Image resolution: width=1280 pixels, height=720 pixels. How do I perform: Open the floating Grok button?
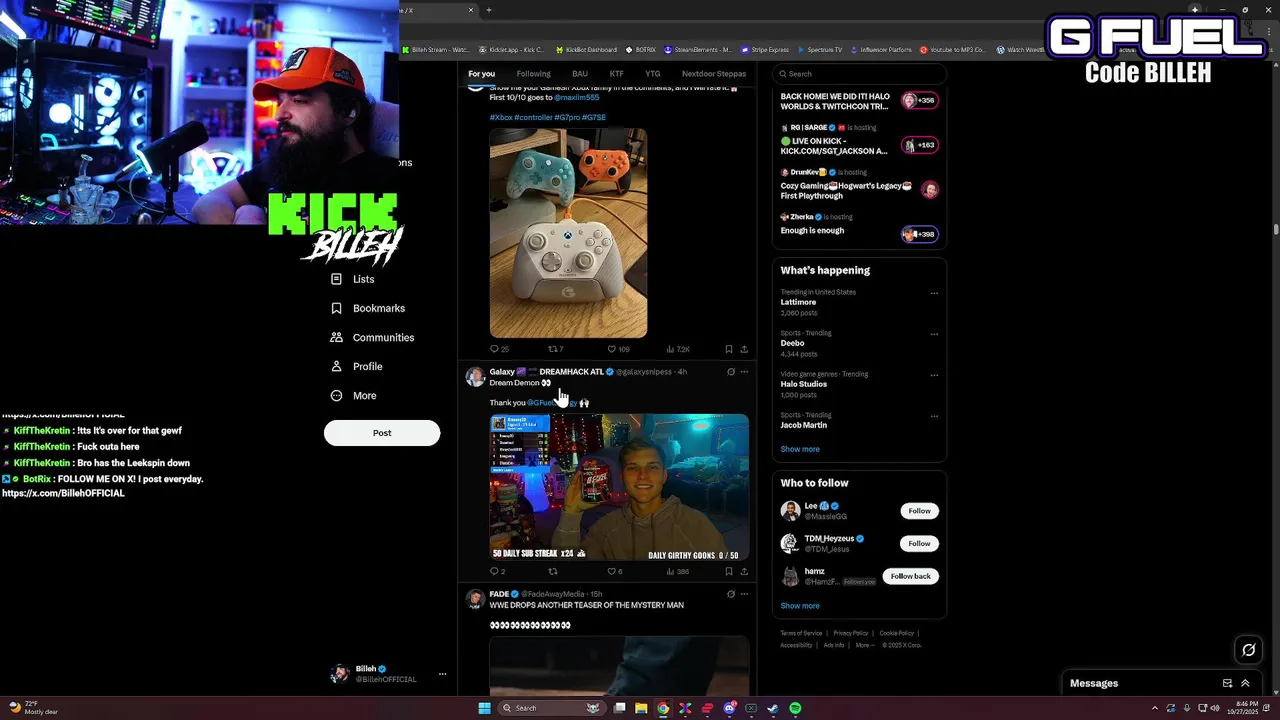[1248, 650]
